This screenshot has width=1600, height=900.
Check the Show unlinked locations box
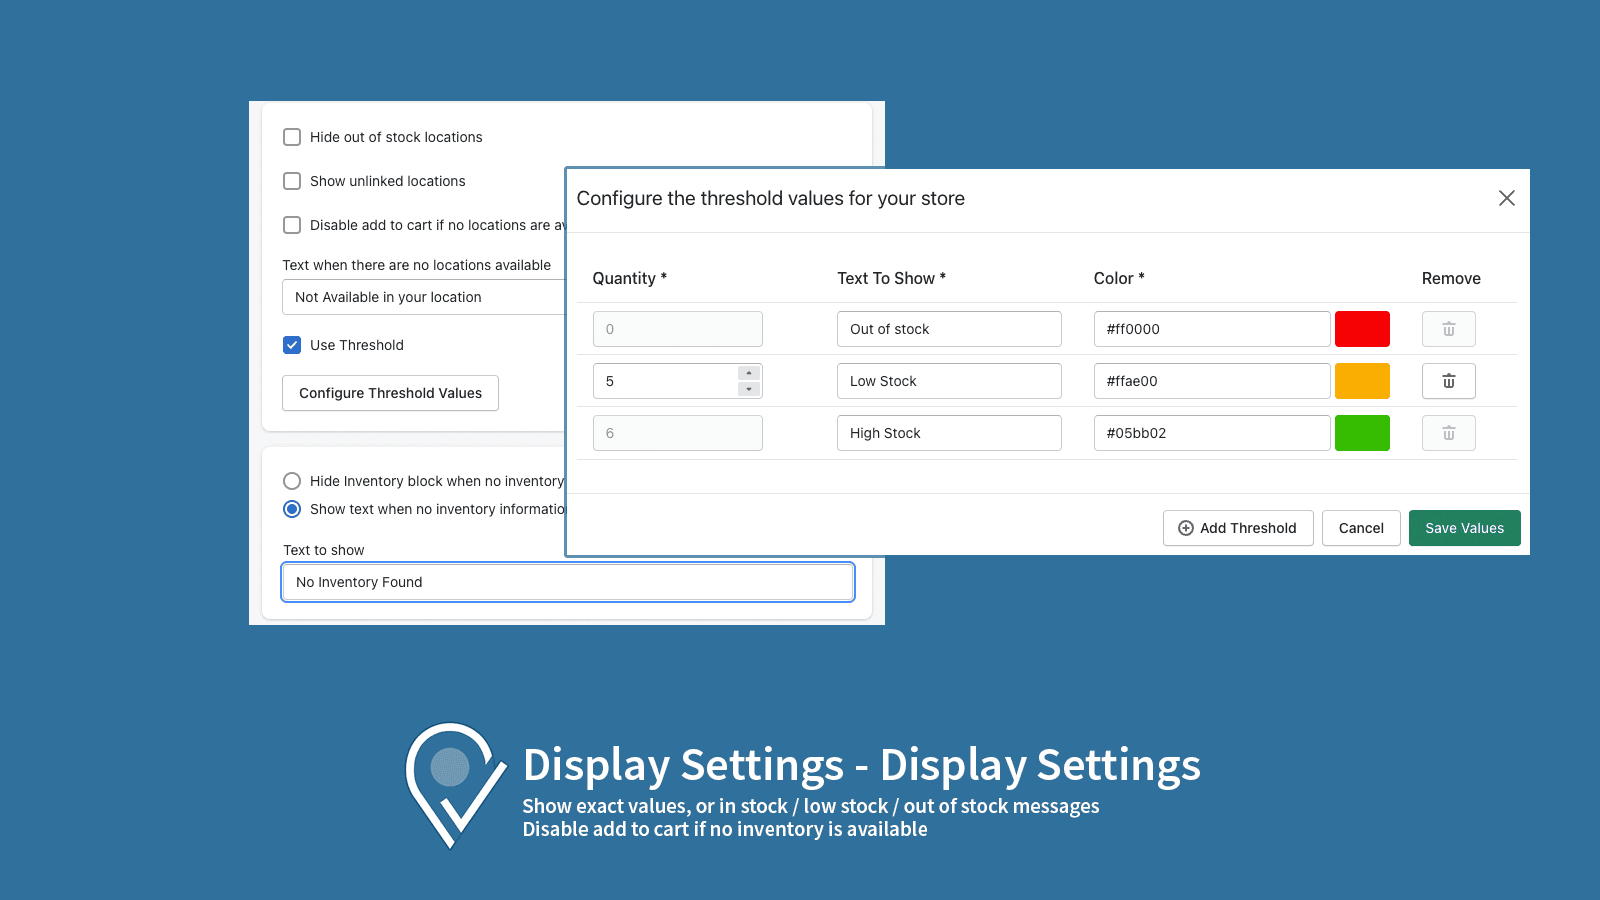point(292,181)
